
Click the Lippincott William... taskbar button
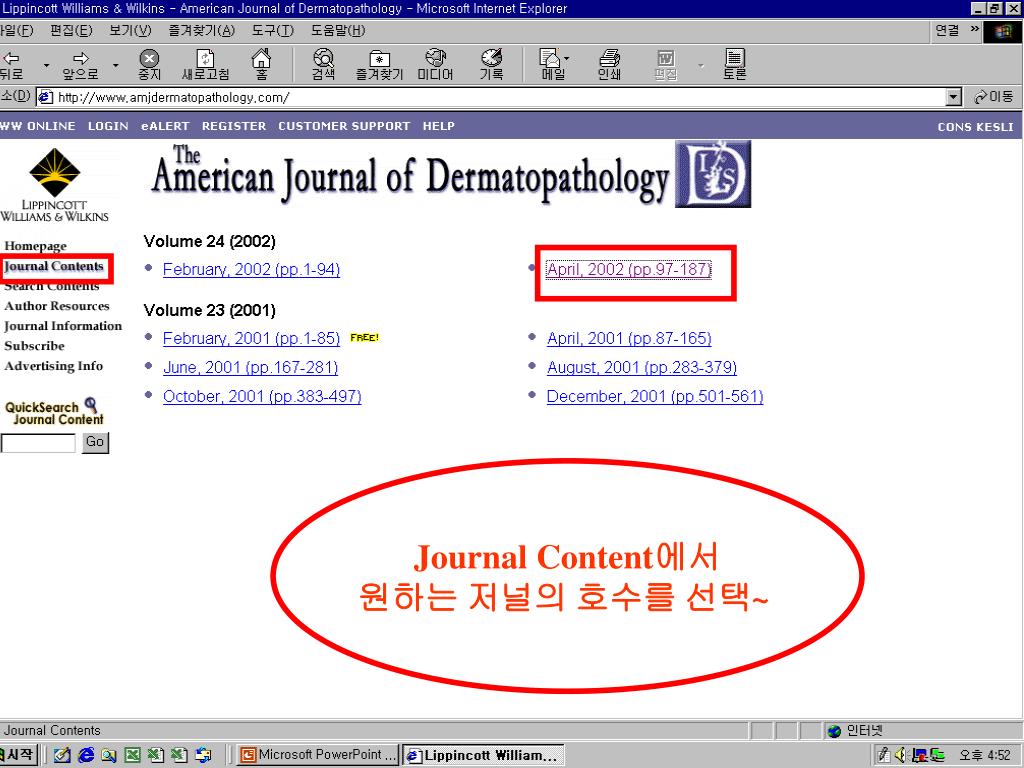click(x=483, y=755)
